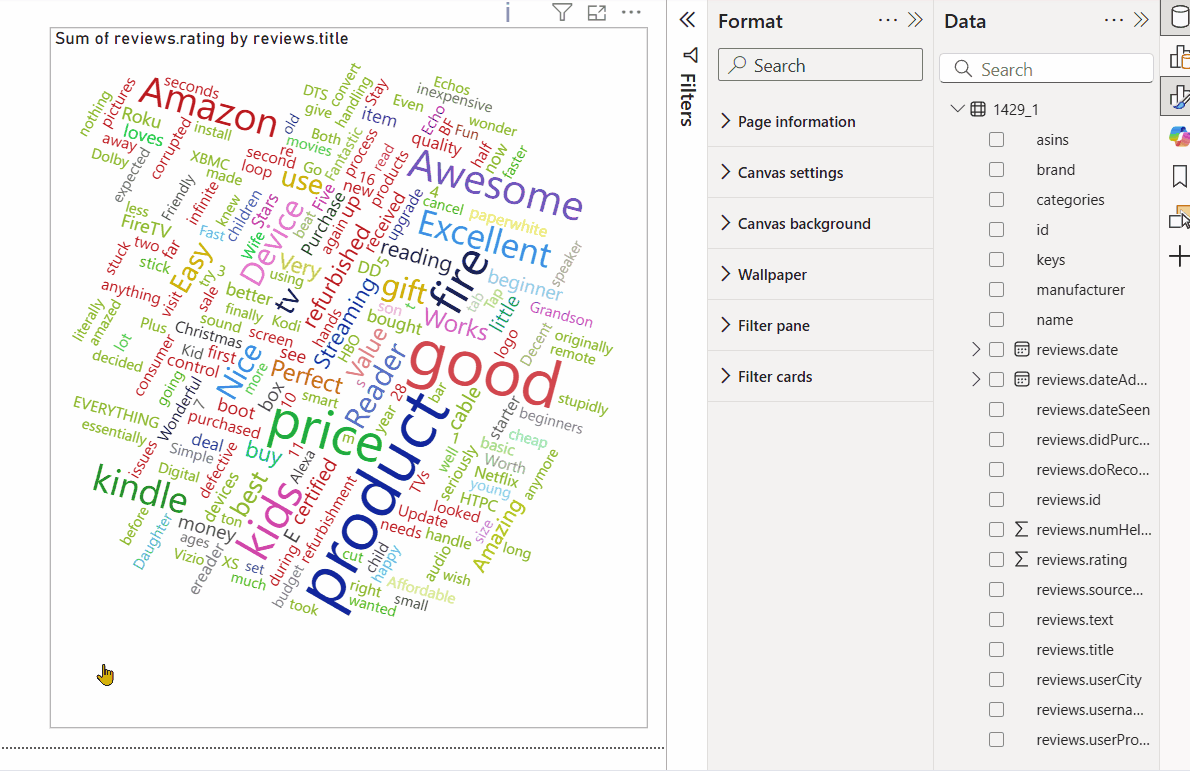Select the Data pane cylinder icon
This screenshot has height=771, width=1190.
[1178, 17]
